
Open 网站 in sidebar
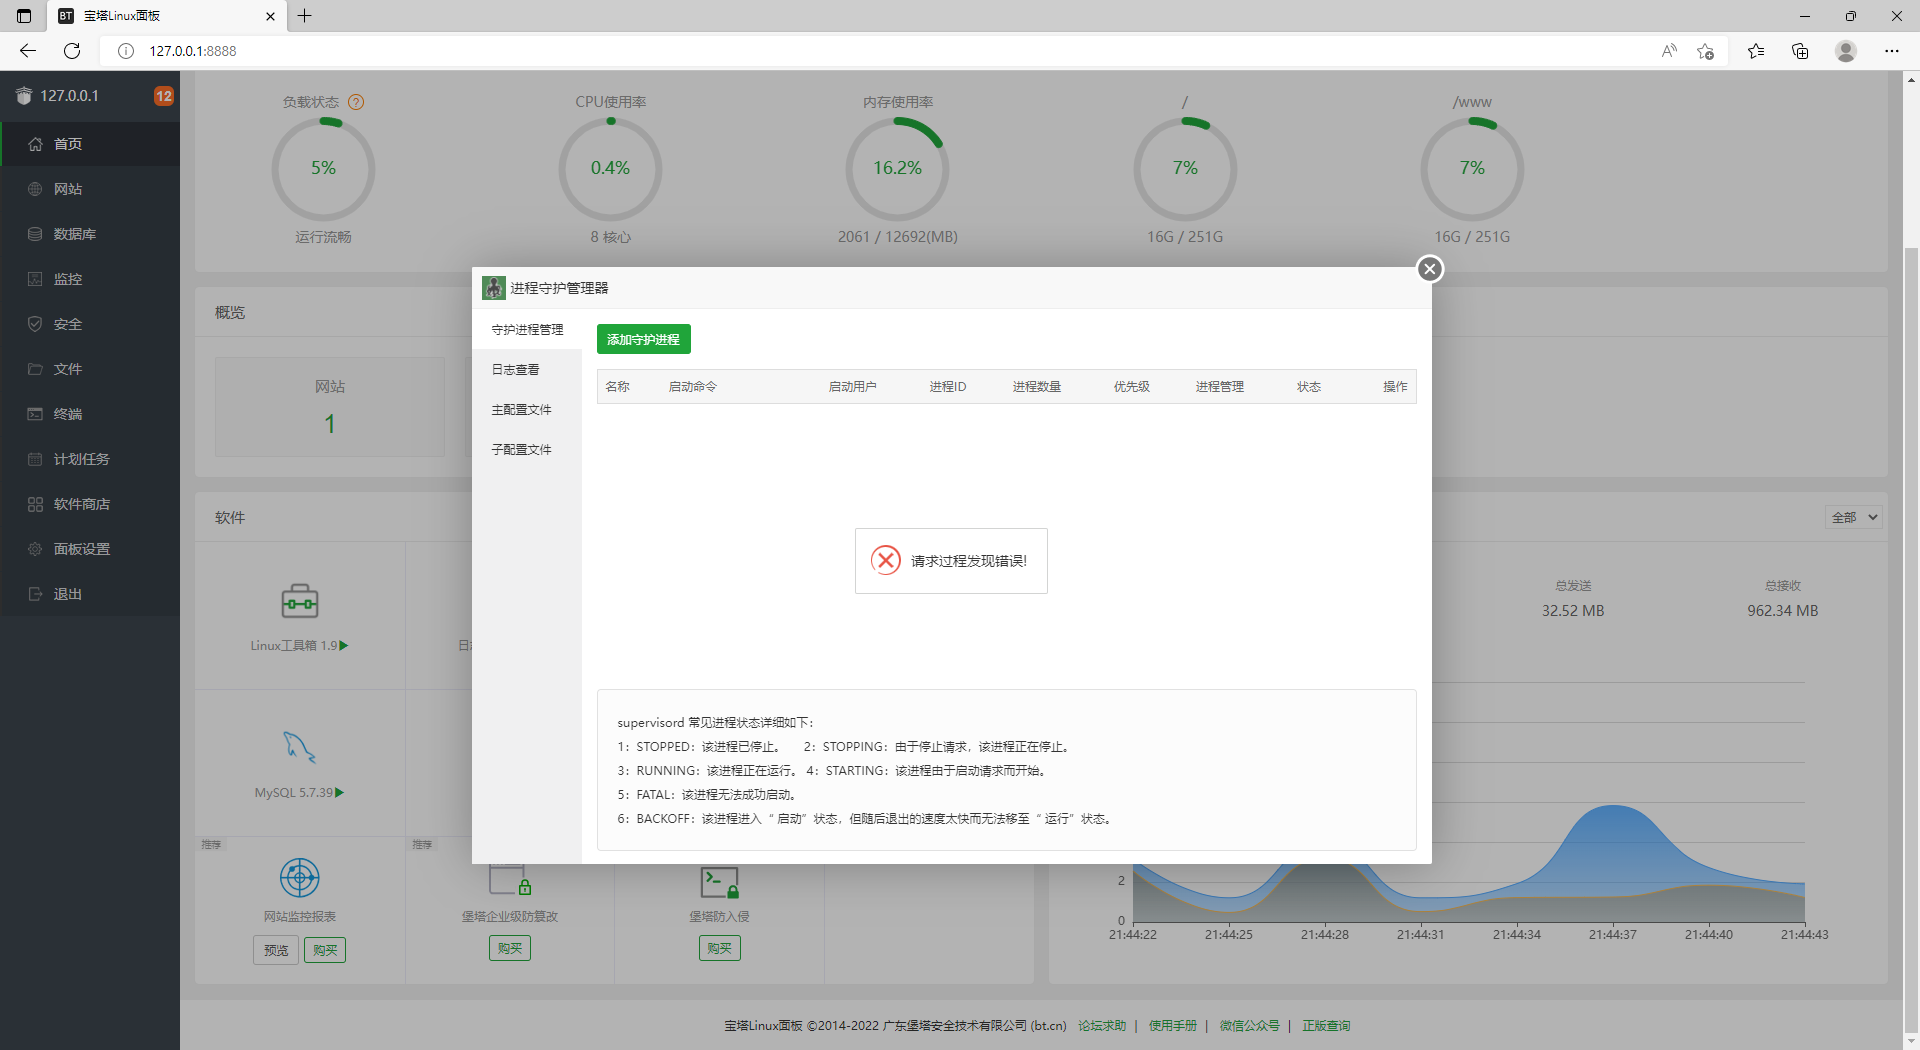[90, 189]
